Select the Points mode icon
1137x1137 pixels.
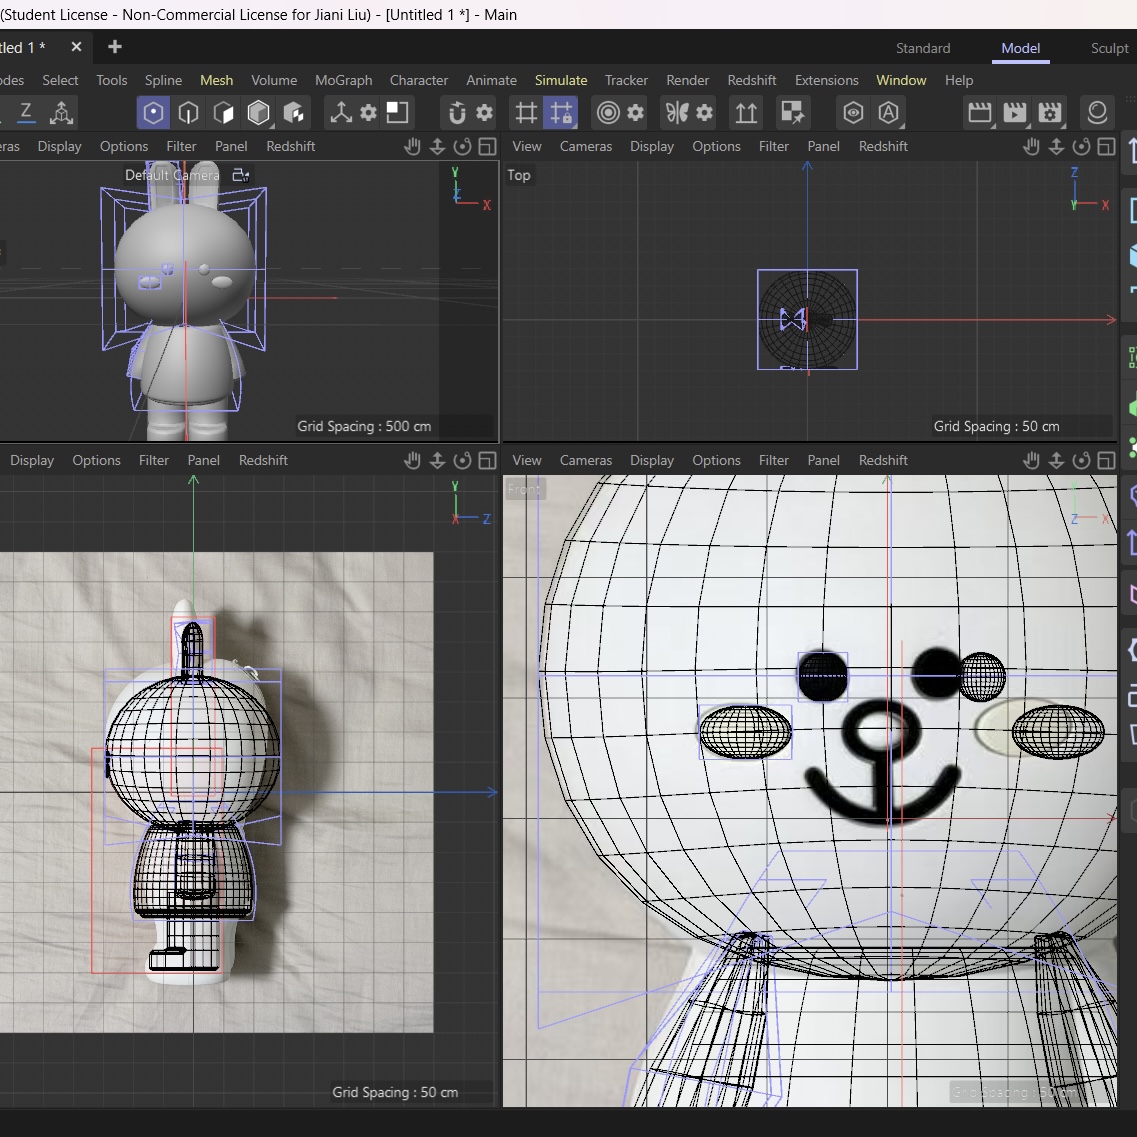click(153, 112)
